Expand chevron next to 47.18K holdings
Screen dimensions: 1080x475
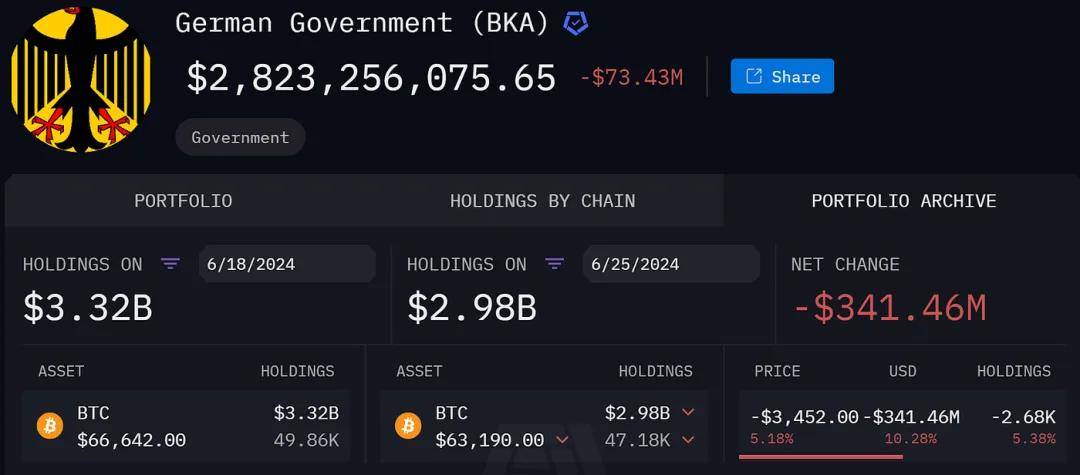687,440
